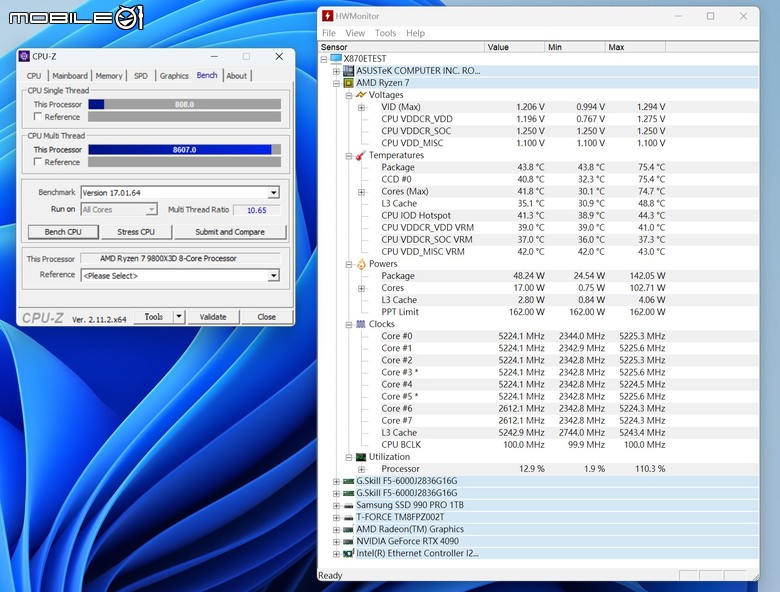Screen dimensions: 780x592
Task: Click the Intel Ethernet Controller icon
Action: (x=348, y=553)
